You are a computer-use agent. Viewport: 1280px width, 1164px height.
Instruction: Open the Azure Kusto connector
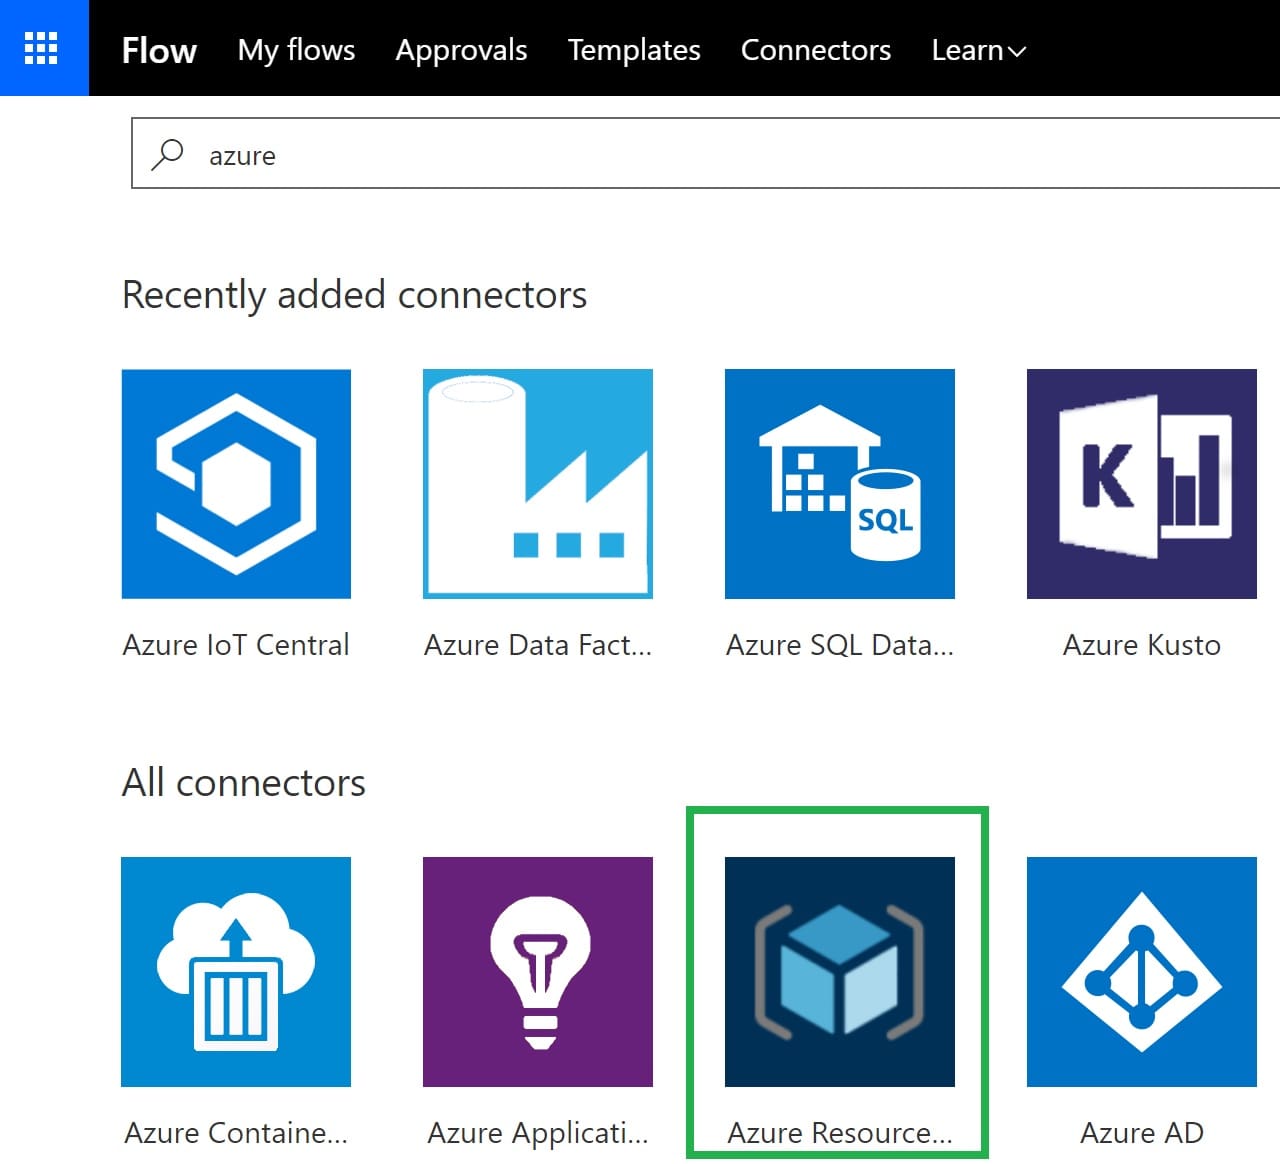pos(1141,484)
